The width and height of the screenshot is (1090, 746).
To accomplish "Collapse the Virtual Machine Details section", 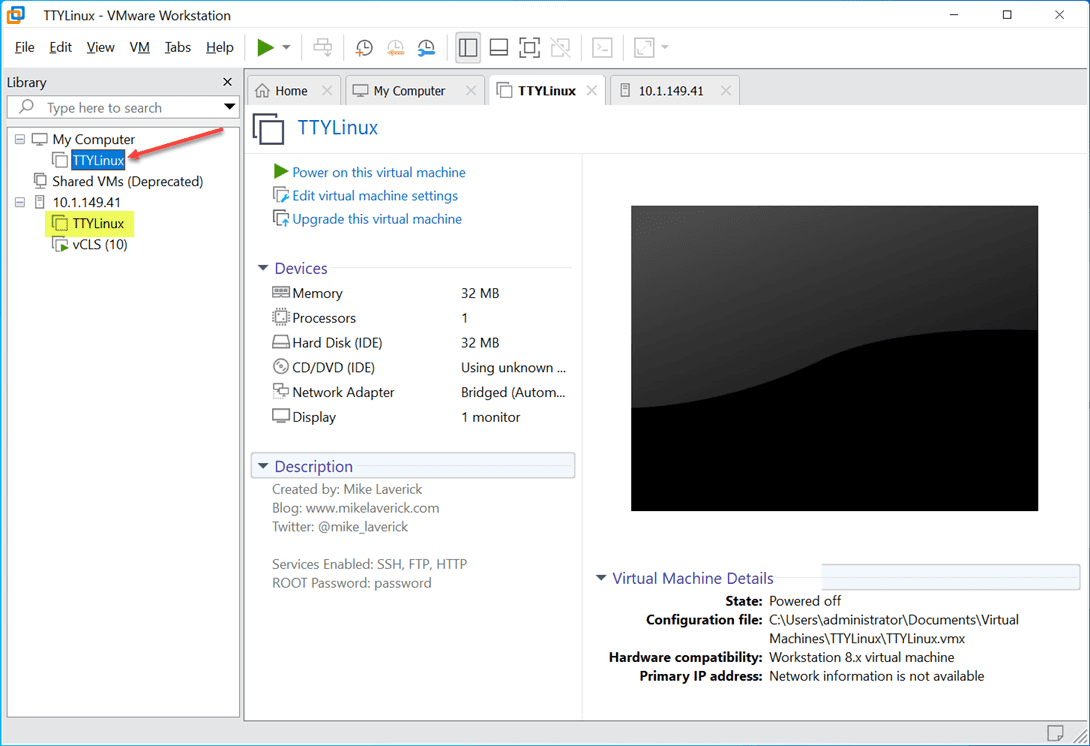I will tap(601, 578).
